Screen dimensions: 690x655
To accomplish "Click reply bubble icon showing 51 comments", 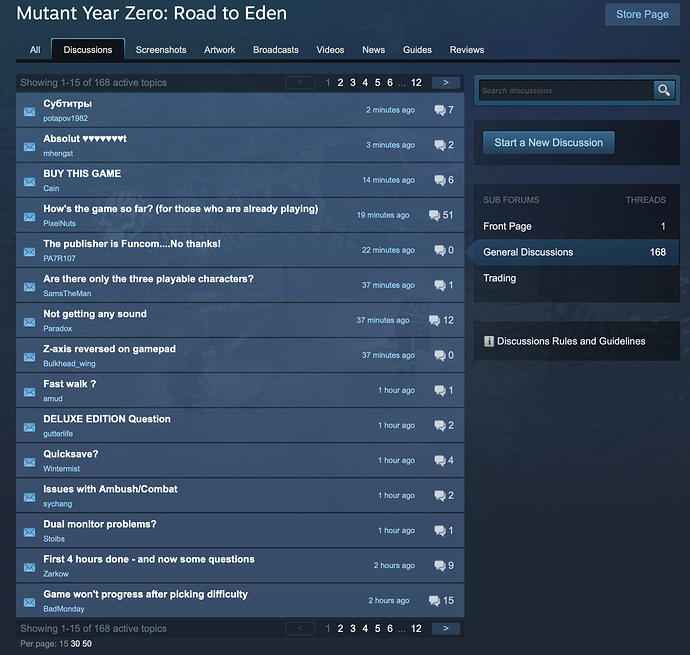I will 434,215.
